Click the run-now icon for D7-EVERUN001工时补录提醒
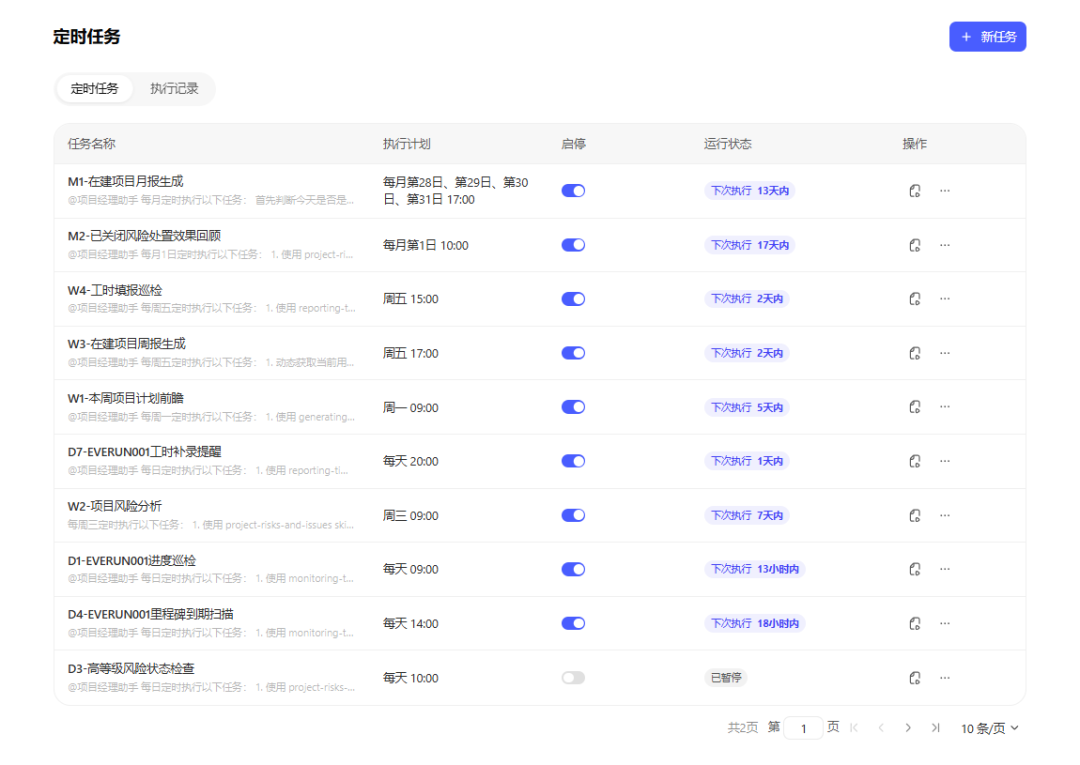The image size is (1080, 765). [x=915, y=461]
